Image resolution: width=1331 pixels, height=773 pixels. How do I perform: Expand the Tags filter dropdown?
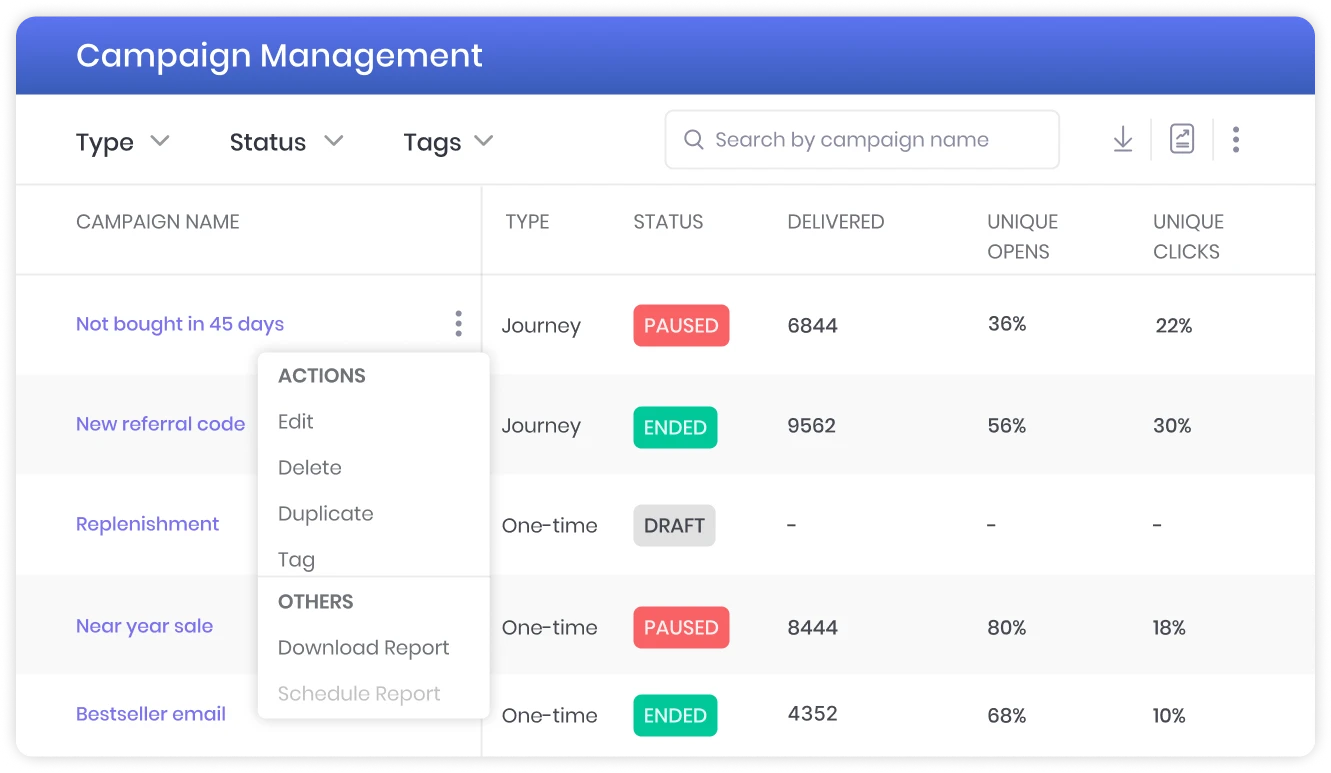point(449,142)
